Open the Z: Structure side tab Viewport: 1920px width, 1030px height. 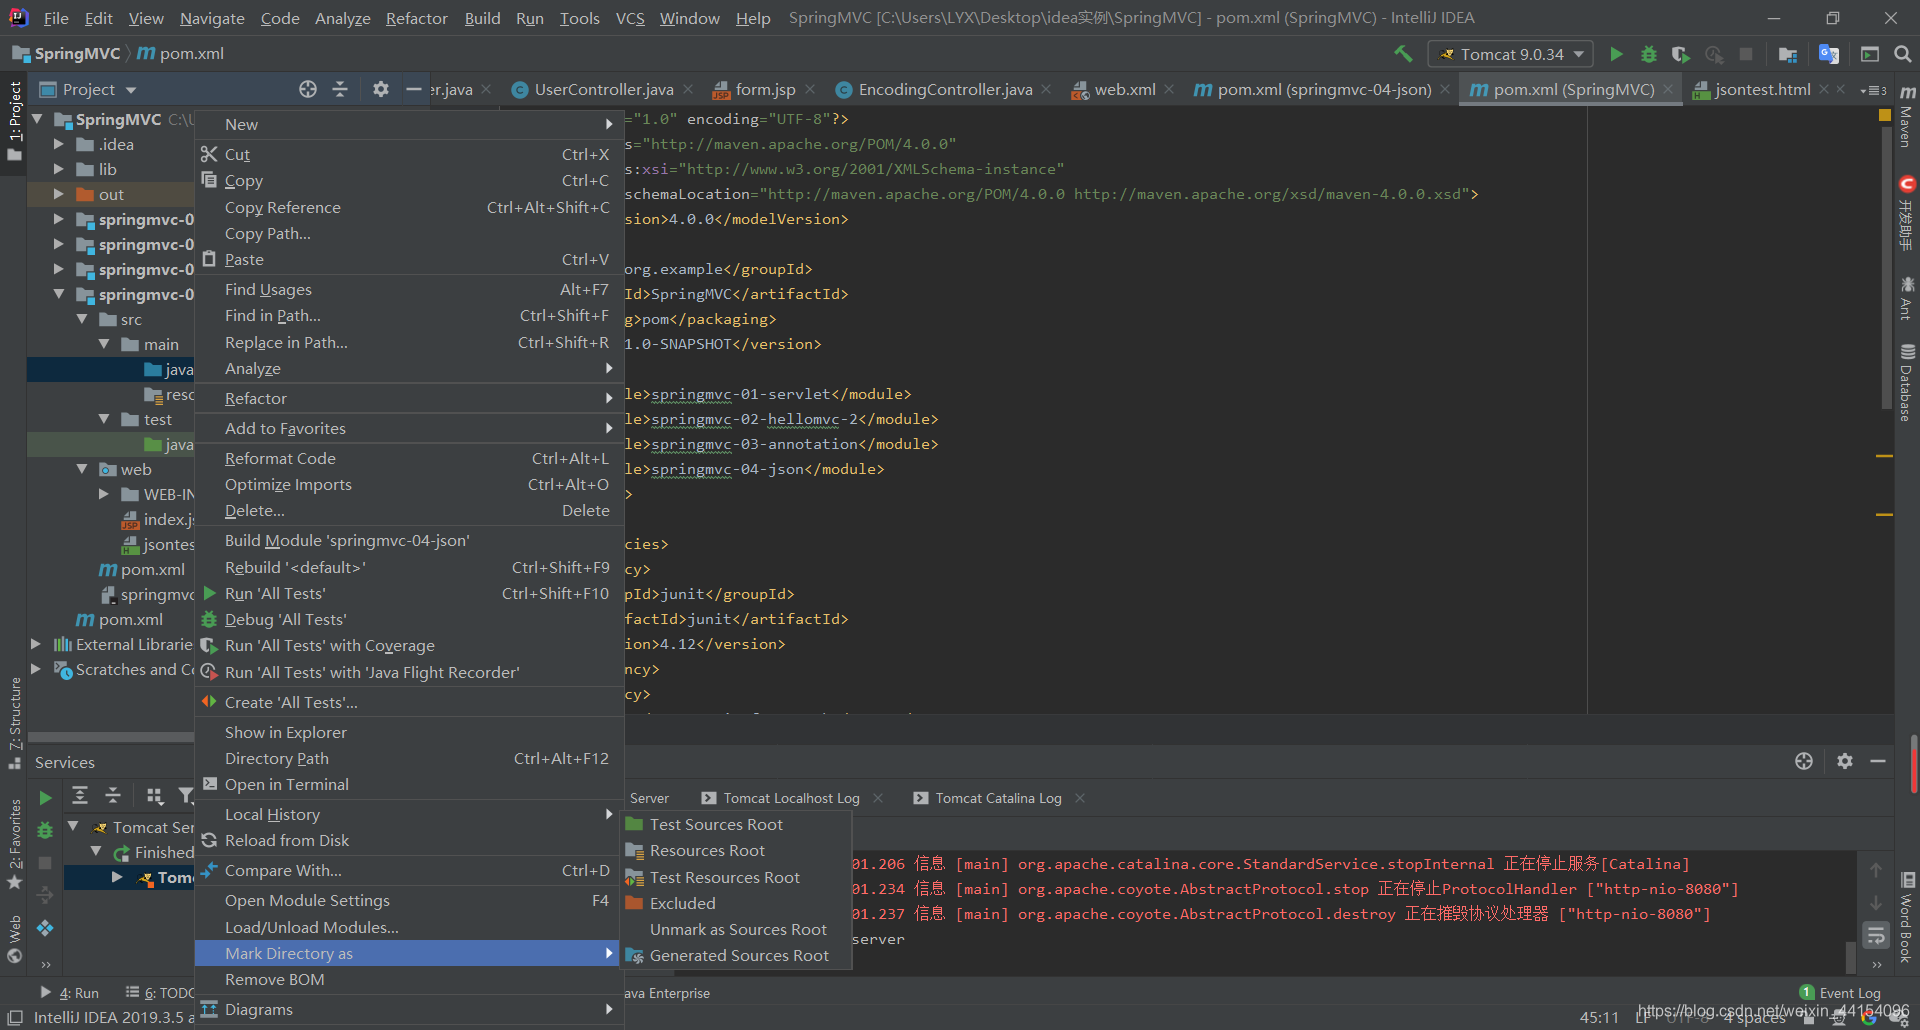point(15,723)
